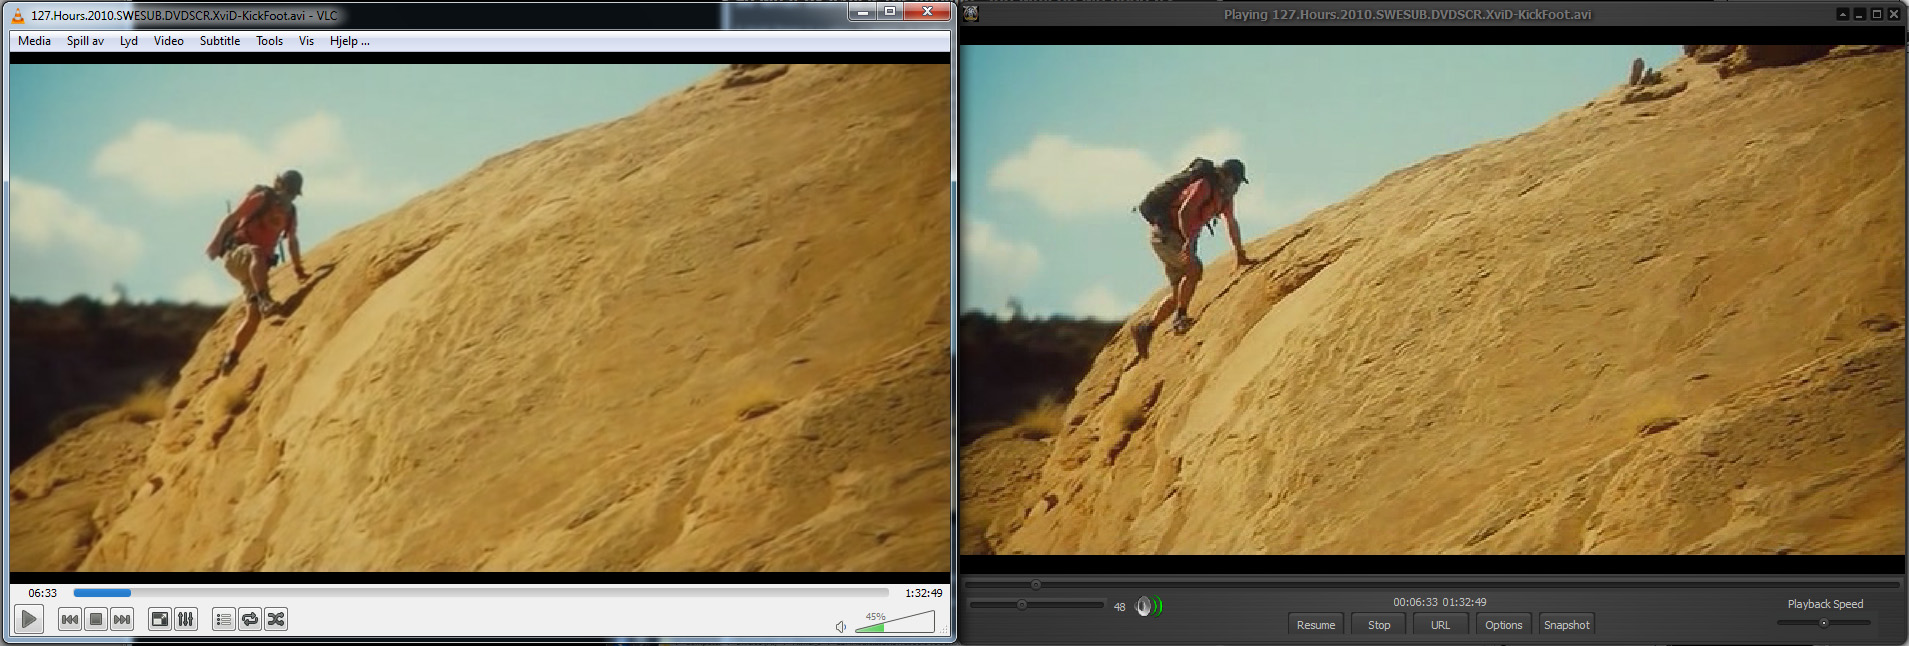The width and height of the screenshot is (1909, 646).
Task: Click the dark player volume value 48
Action: coord(1120,607)
